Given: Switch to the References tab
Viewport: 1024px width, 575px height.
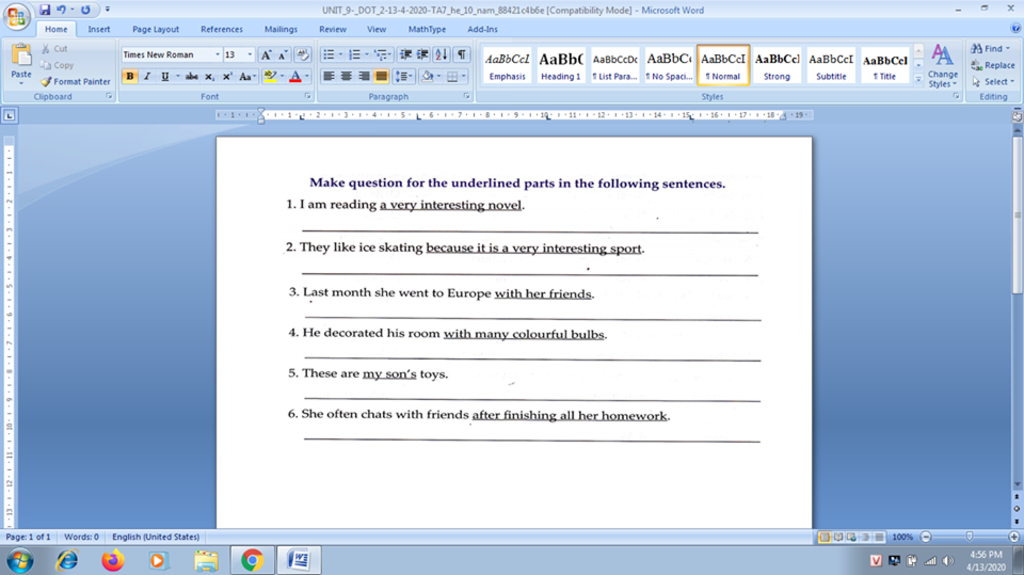Looking at the screenshot, I should coord(221,29).
